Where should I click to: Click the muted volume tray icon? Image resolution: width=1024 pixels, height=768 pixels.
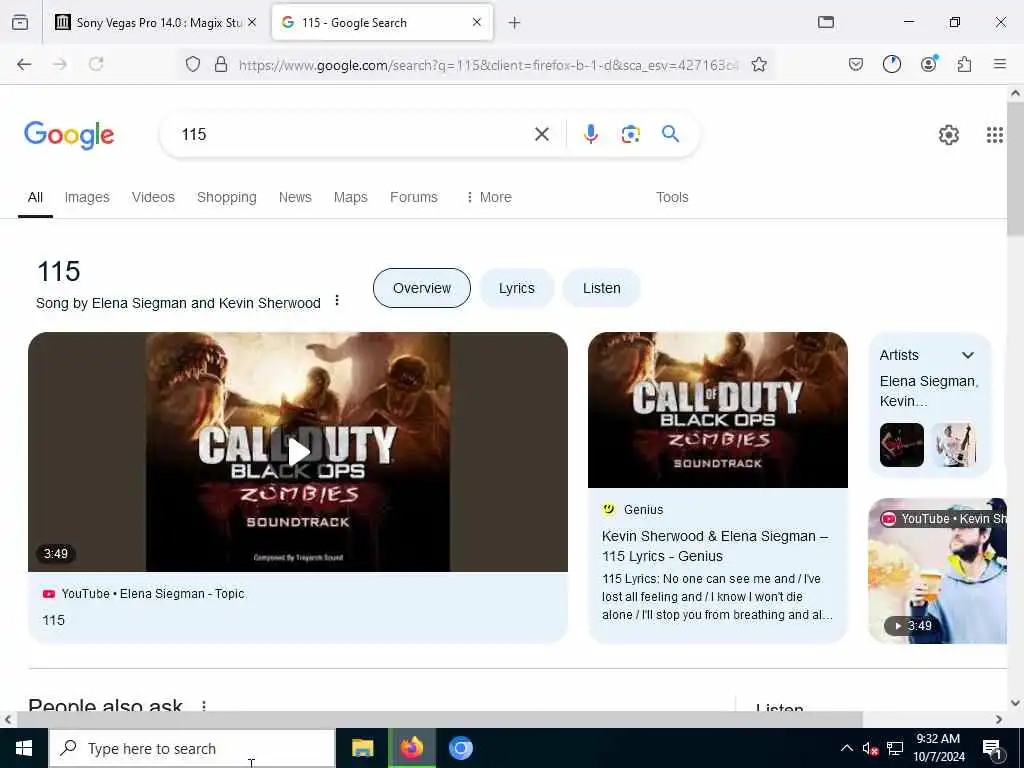click(x=870, y=748)
